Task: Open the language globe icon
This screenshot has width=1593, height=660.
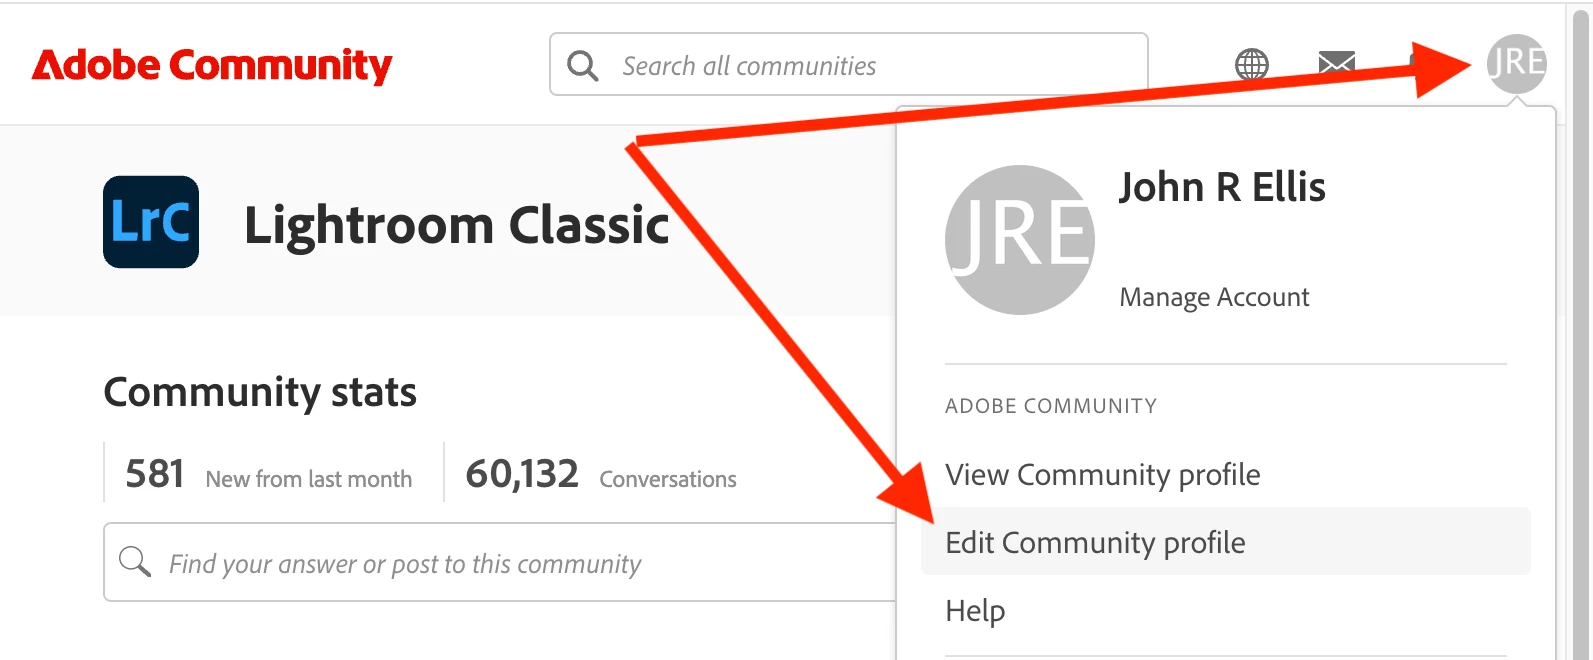Action: coord(1251,65)
